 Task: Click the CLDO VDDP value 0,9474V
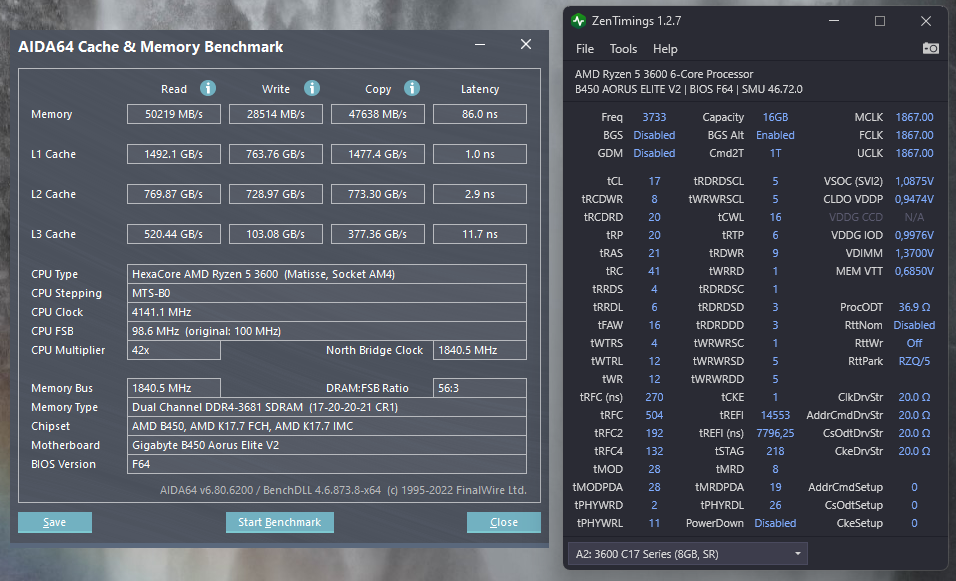(914, 199)
